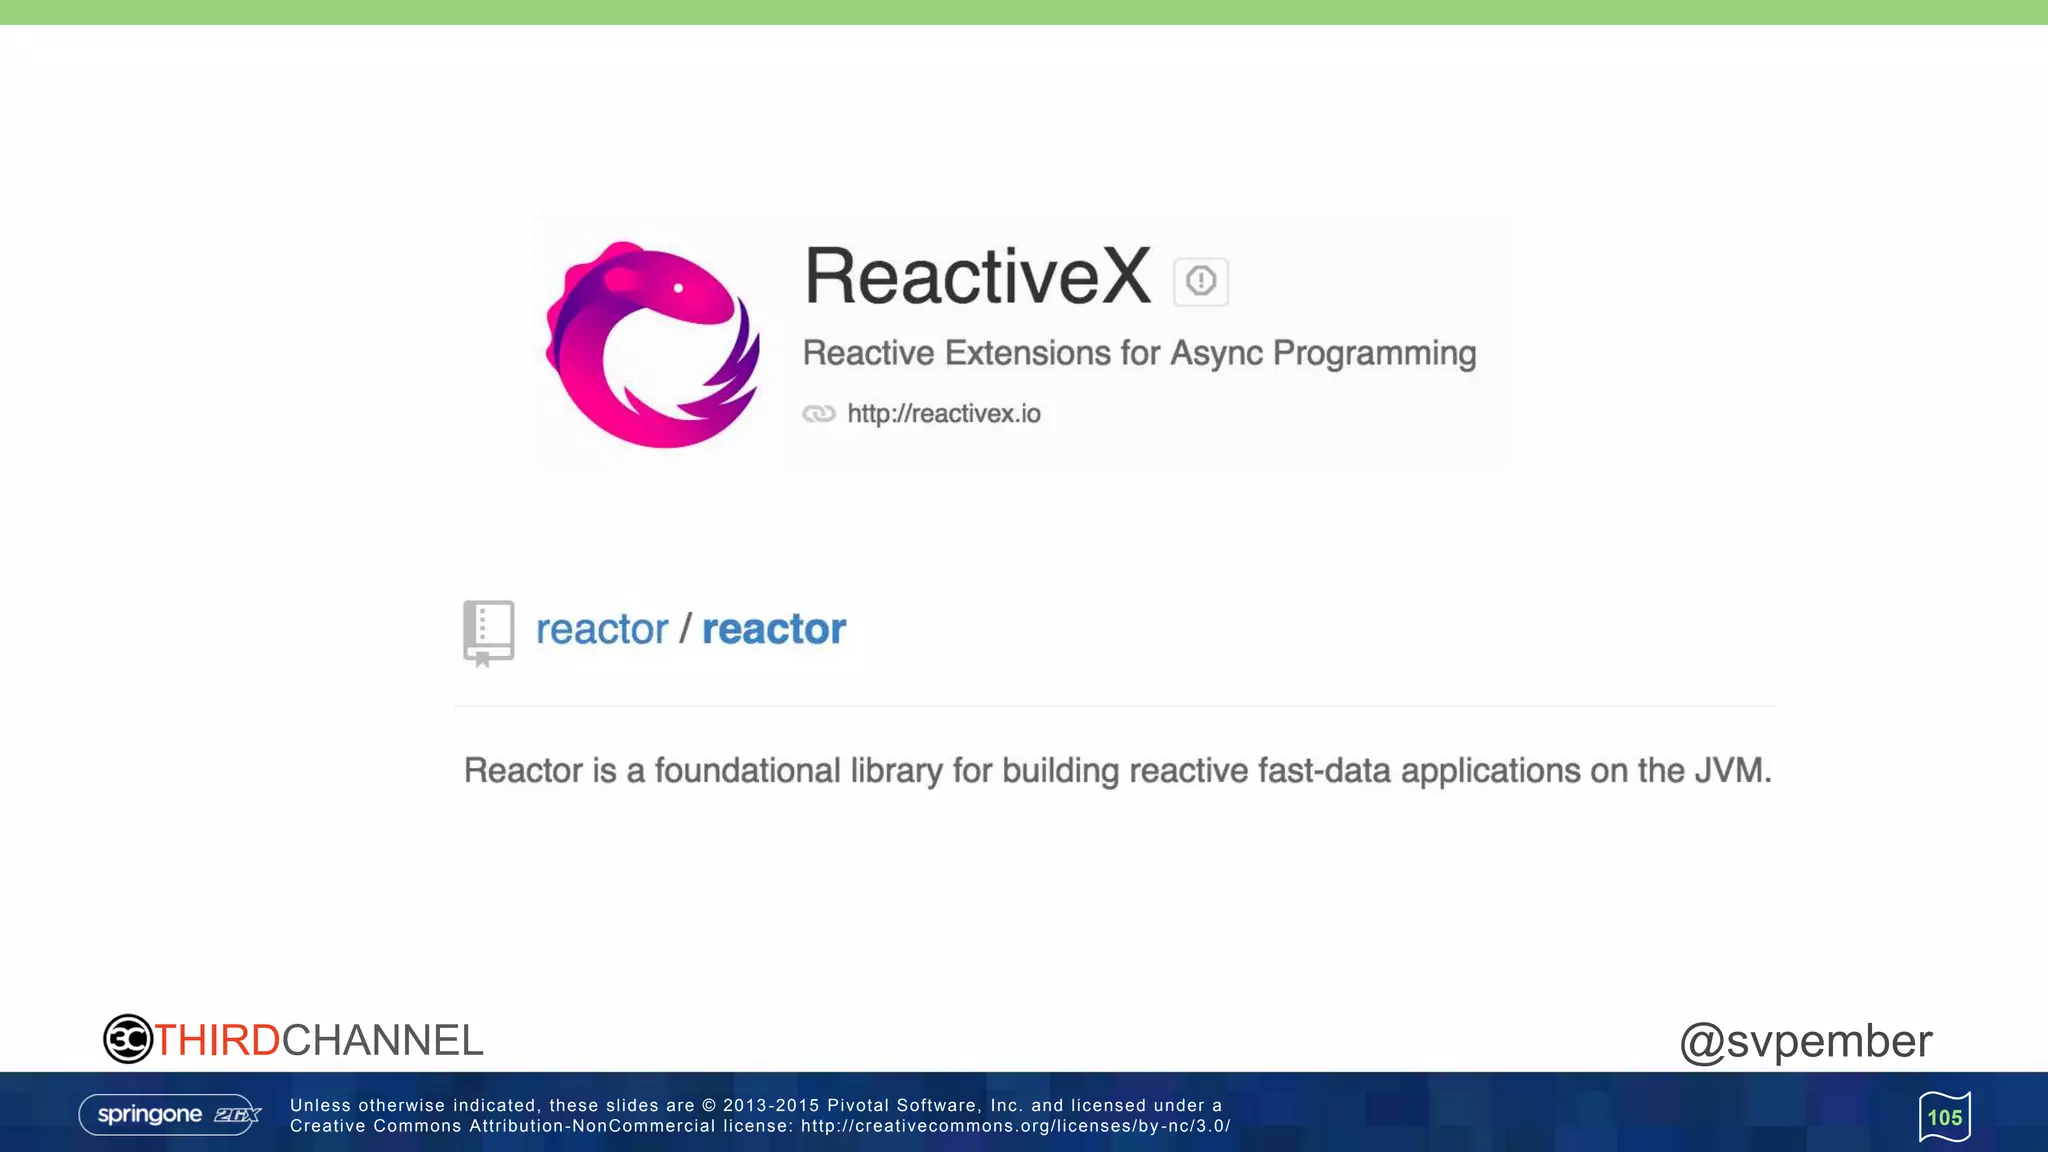Open the creativecommons.org license URL
Viewport: 2048px width, 1152px height.
[1015, 1126]
